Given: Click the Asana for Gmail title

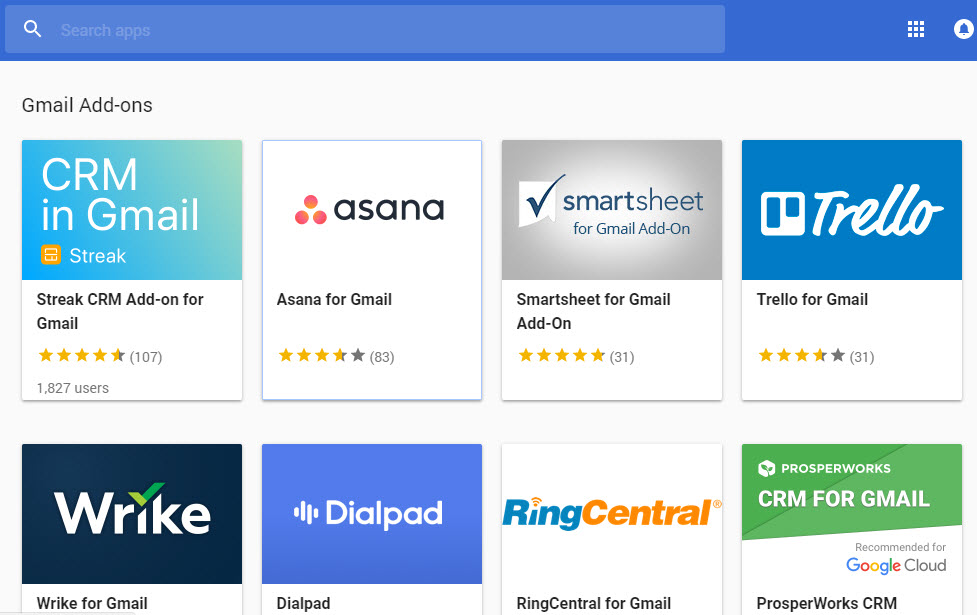Looking at the screenshot, I should pos(334,299).
